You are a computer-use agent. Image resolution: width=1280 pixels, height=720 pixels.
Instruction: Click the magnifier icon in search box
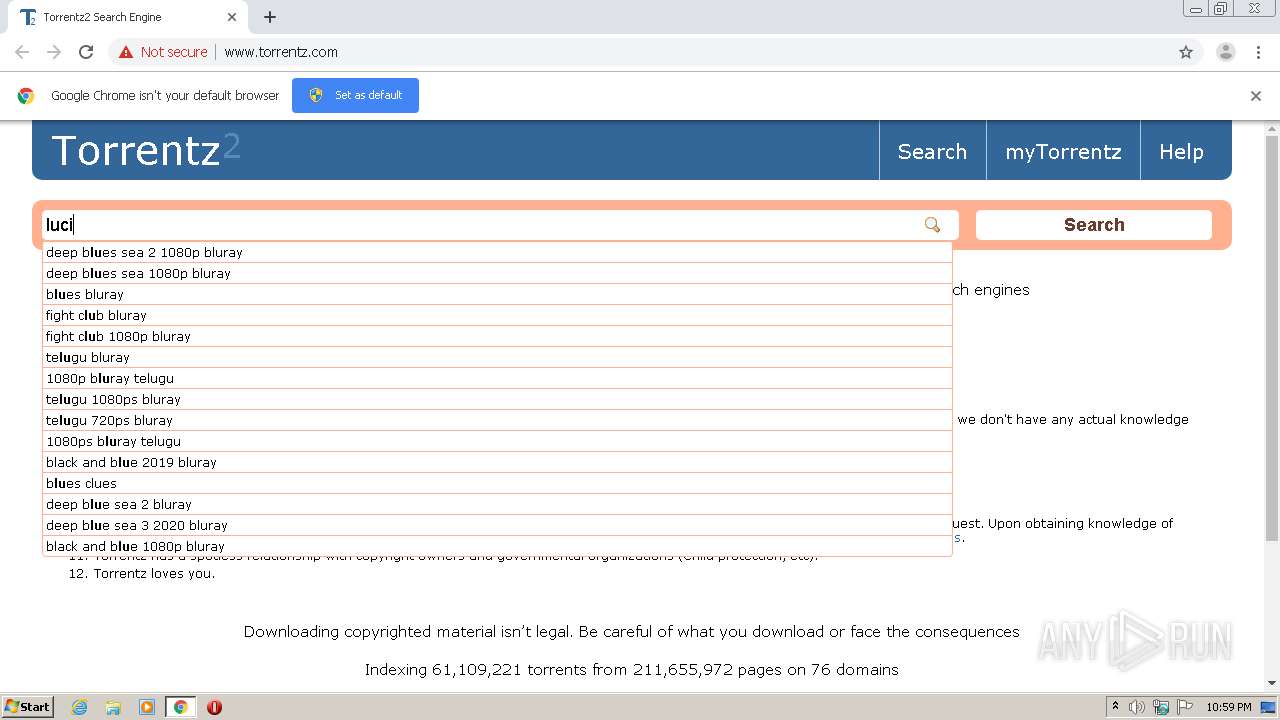tap(932, 225)
